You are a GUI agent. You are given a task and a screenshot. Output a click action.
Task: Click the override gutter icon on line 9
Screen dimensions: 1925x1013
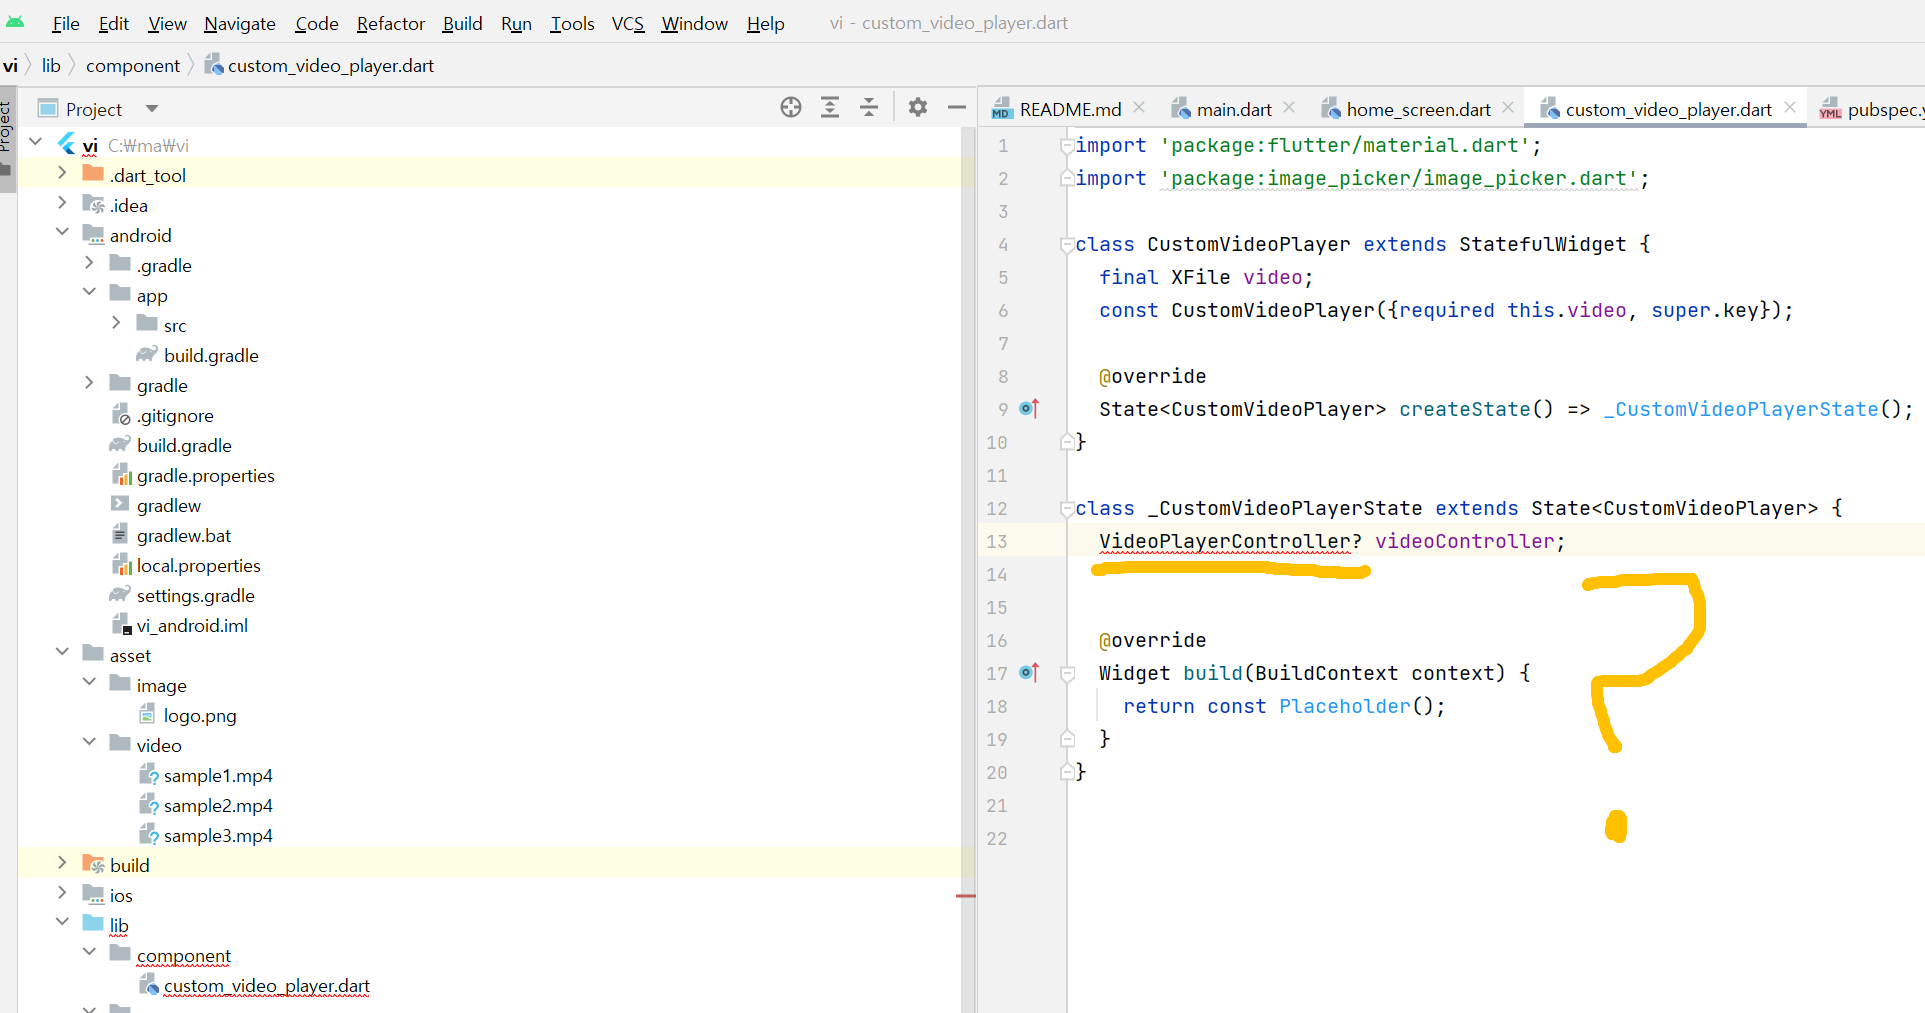tap(1029, 408)
